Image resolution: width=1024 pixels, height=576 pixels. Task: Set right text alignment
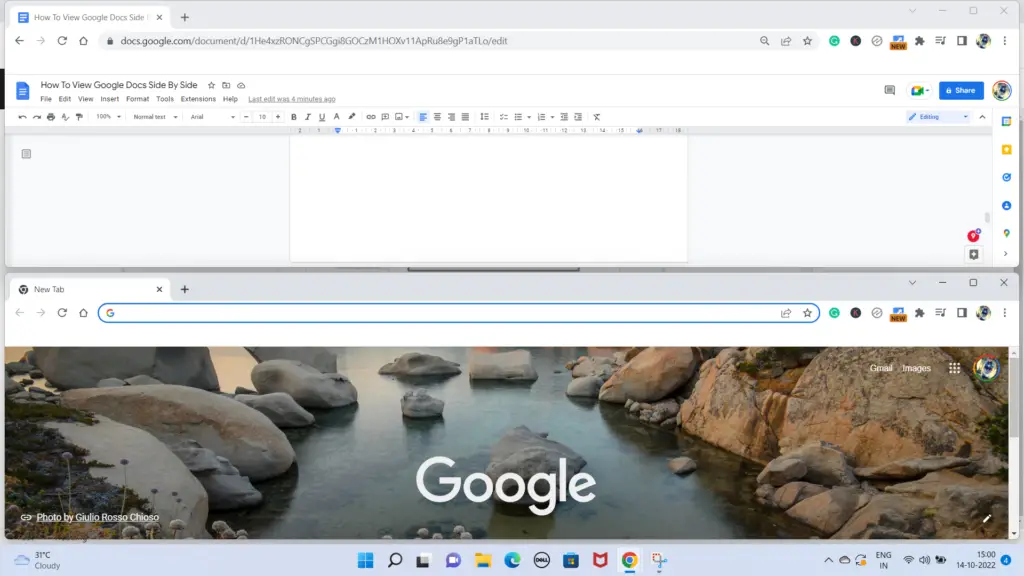point(451,117)
